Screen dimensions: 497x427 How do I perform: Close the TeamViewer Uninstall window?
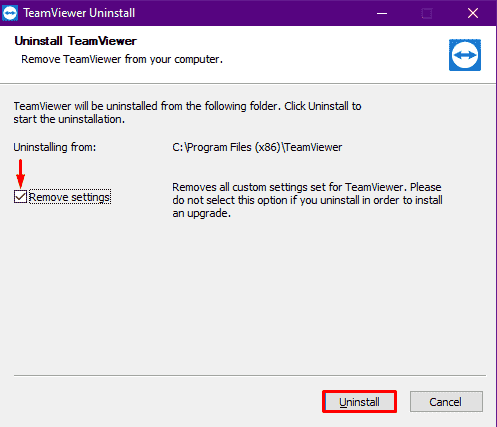(473, 13)
